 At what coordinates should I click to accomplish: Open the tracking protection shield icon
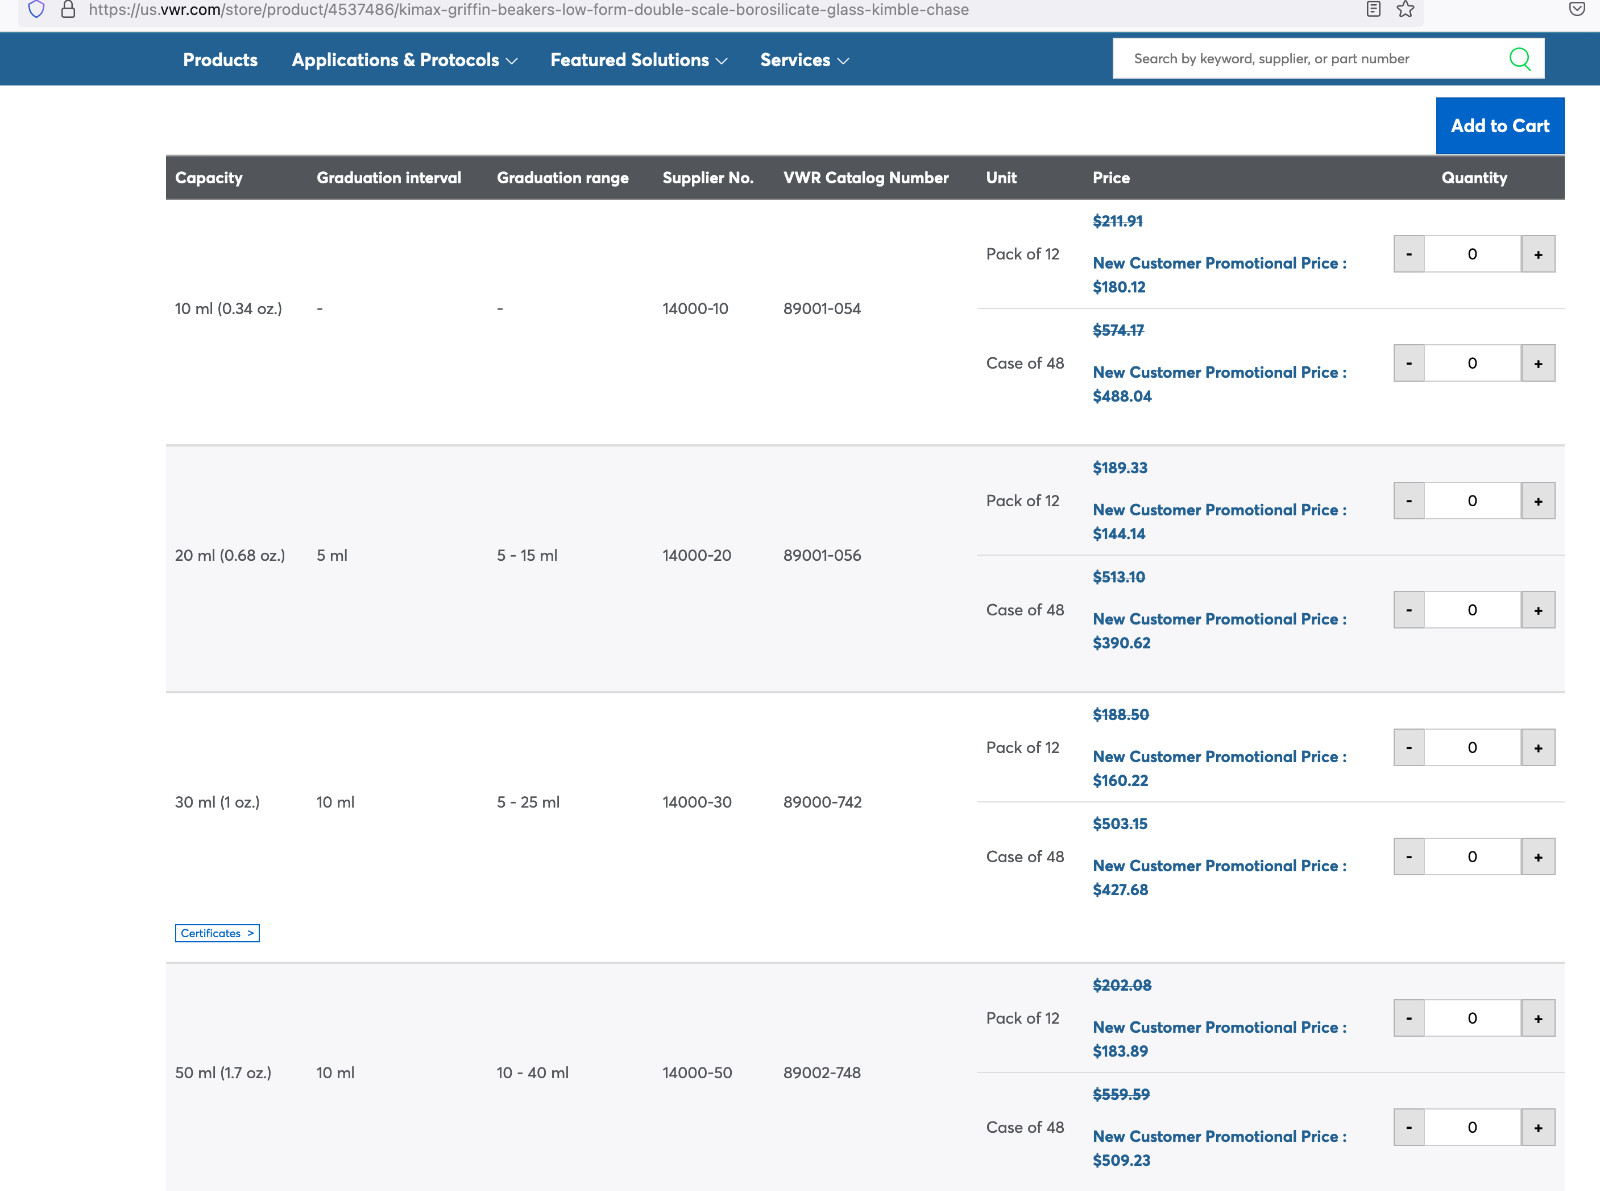pos(36,10)
